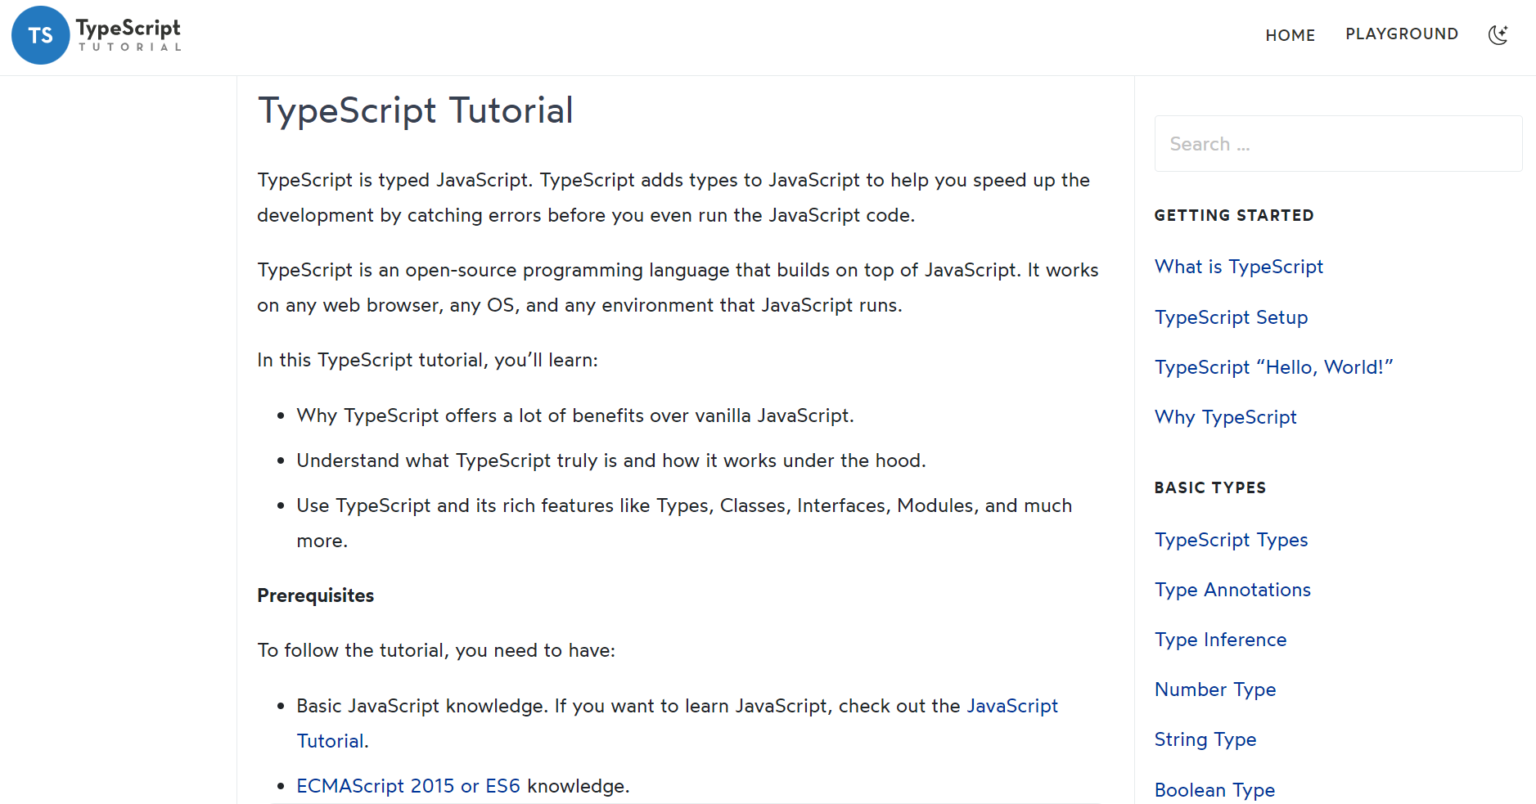Open the Number Type page
This screenshot has width=1536, height=804.
pyautogui.click(x=1215, y=689)
